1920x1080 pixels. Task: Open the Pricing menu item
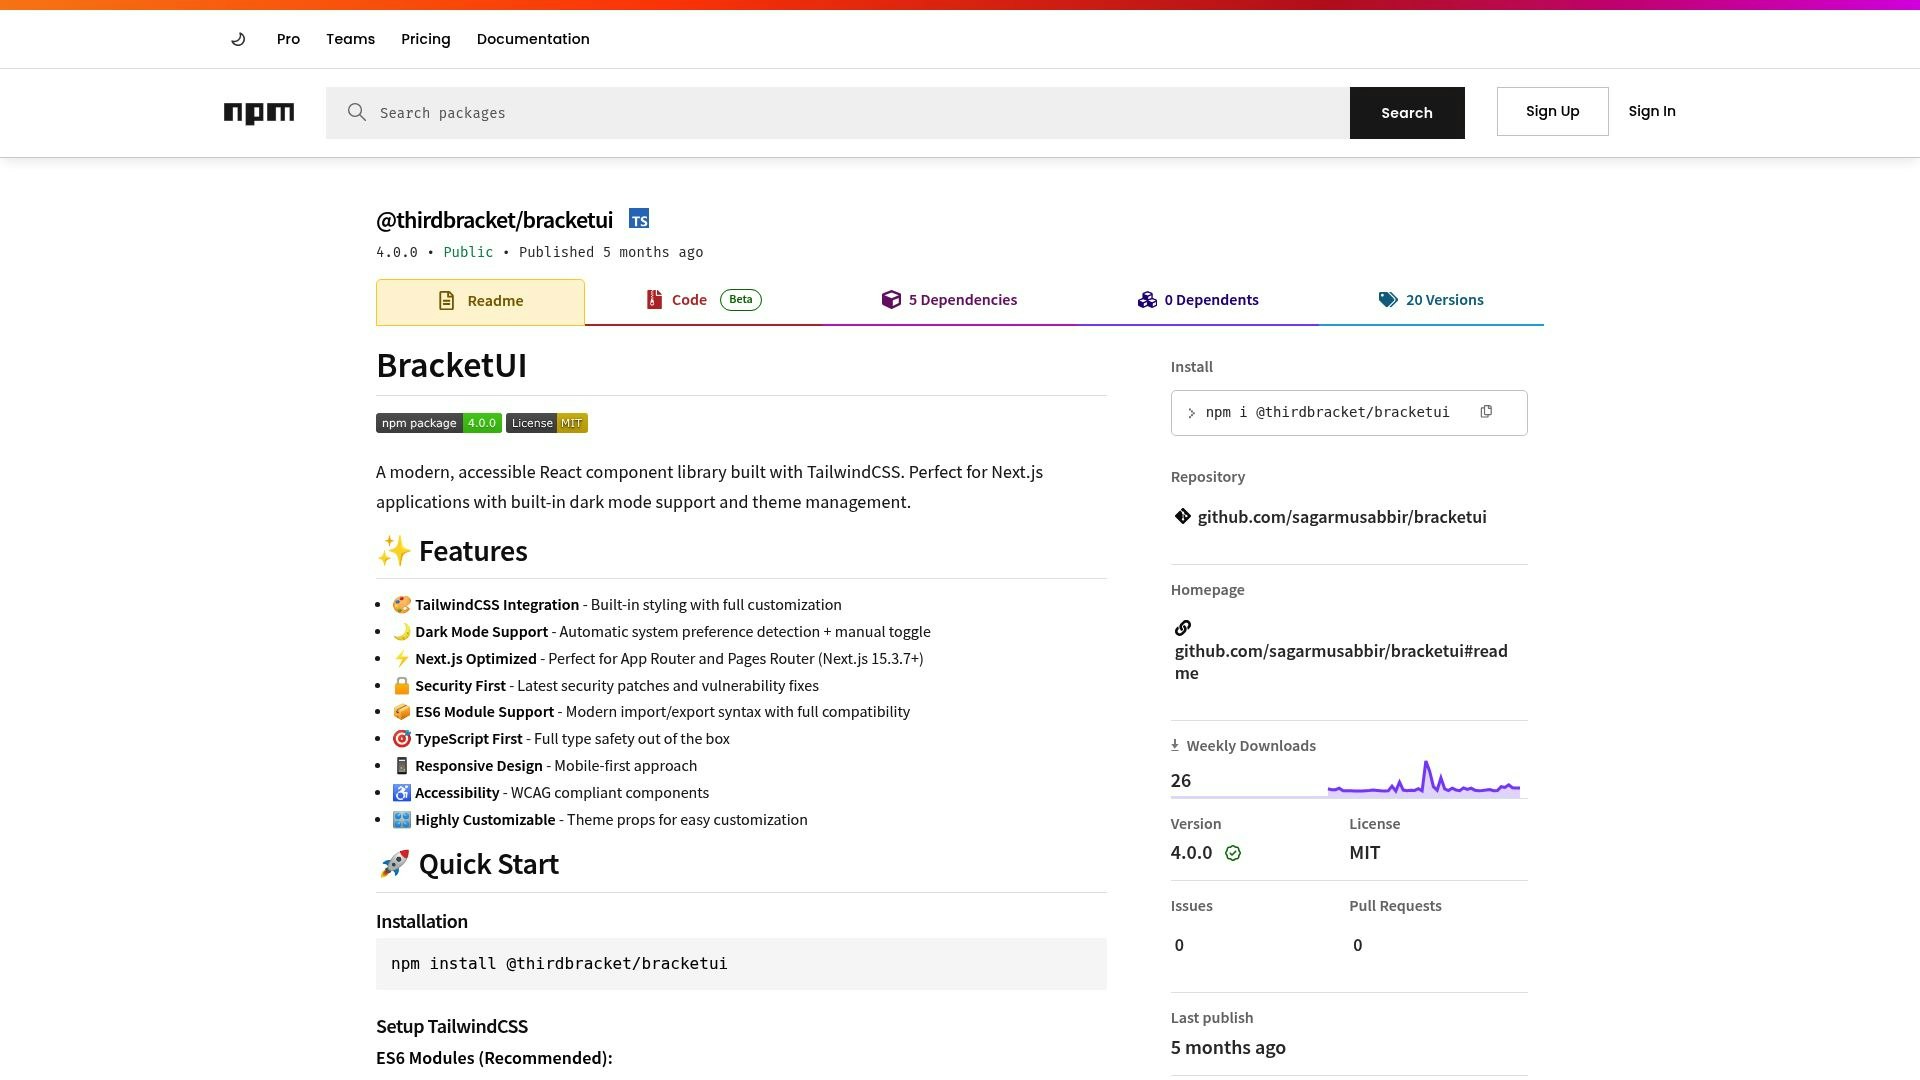point(426,39)
